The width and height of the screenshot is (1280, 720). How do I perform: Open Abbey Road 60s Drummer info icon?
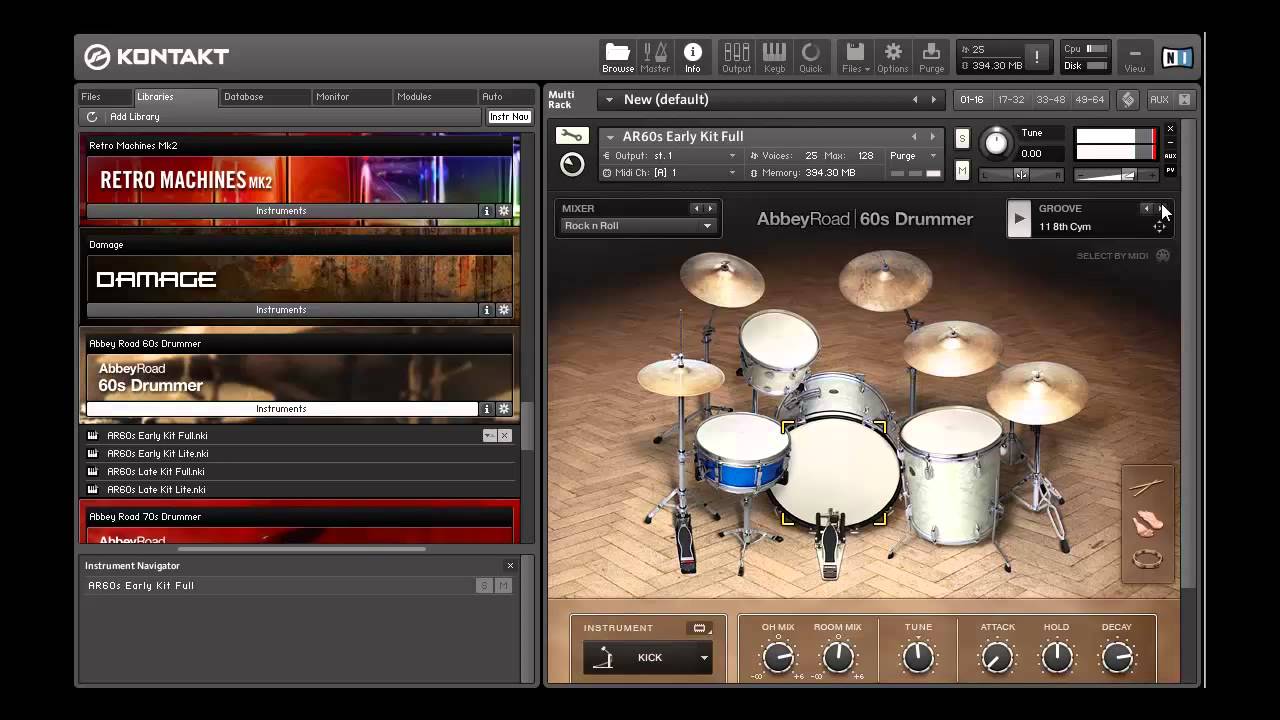tap(487, 409)
